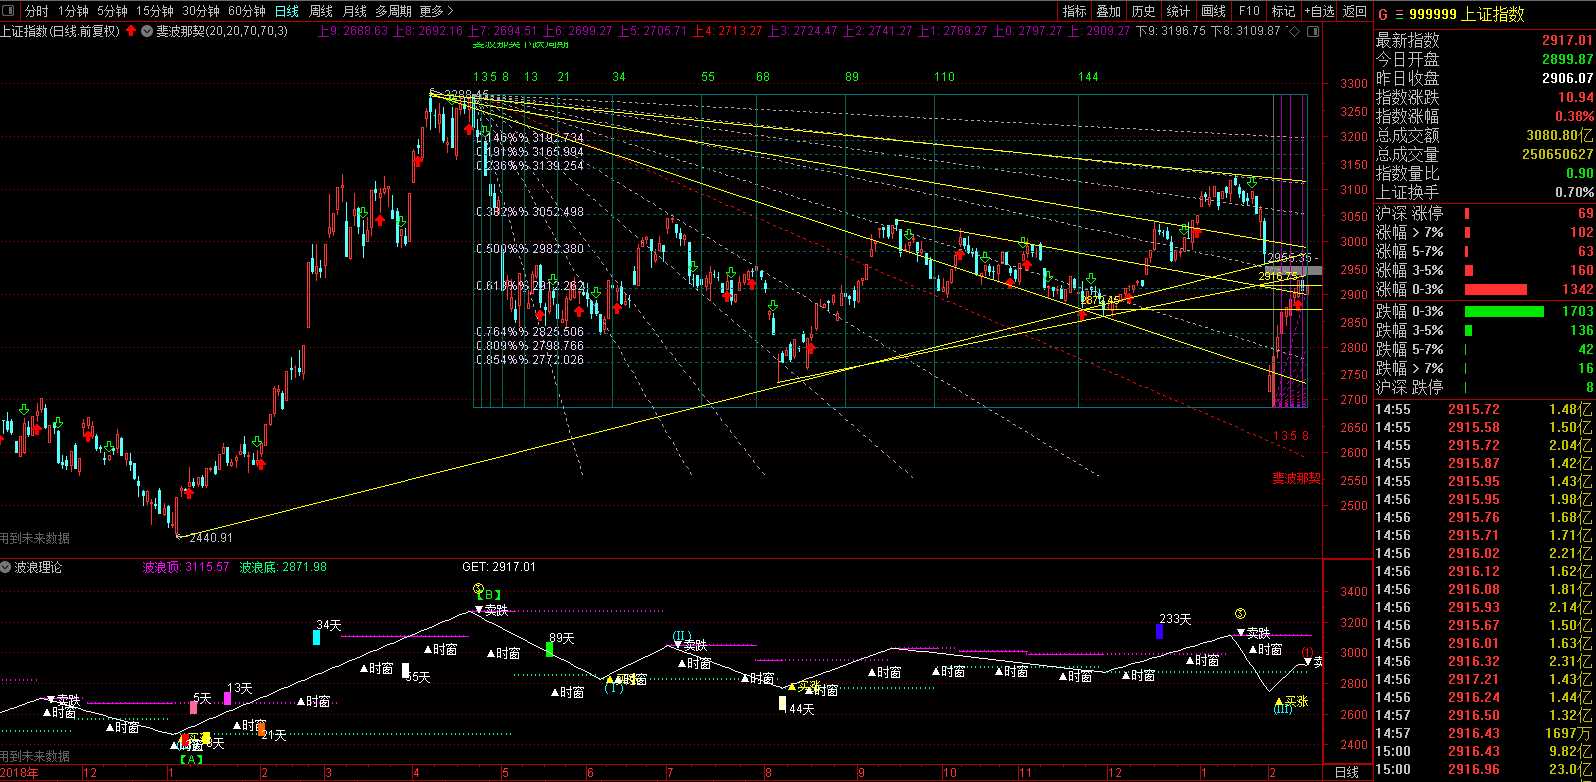This screenshot has height=782, width=1596.
Task: Click the 最新指数 value 2917.01
Action: click(1567, 40)
